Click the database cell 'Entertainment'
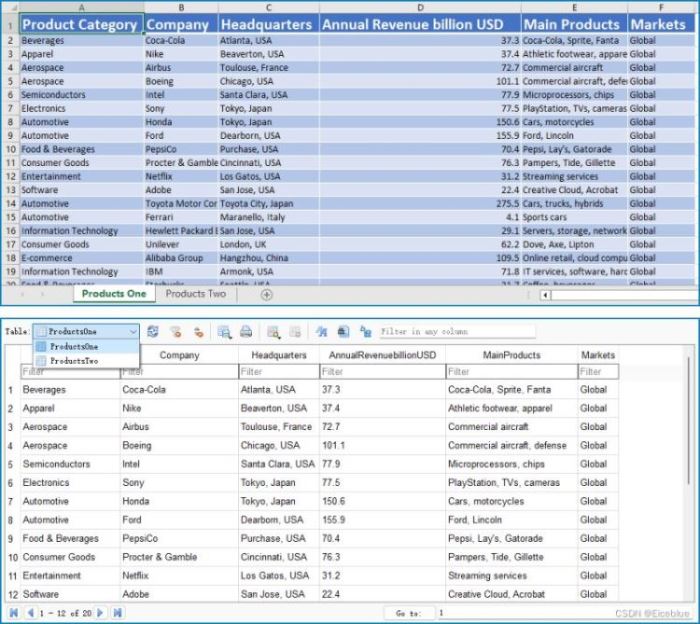700x624 pixels. [x=71, y=576]
